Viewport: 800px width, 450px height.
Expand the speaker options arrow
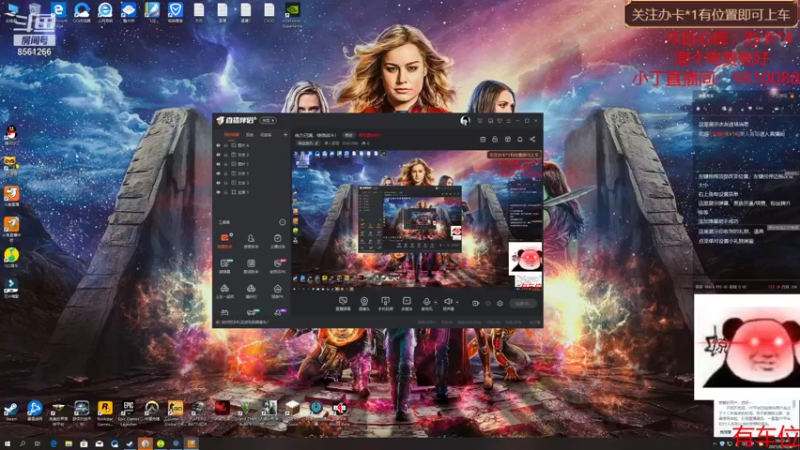pos(457,302)
